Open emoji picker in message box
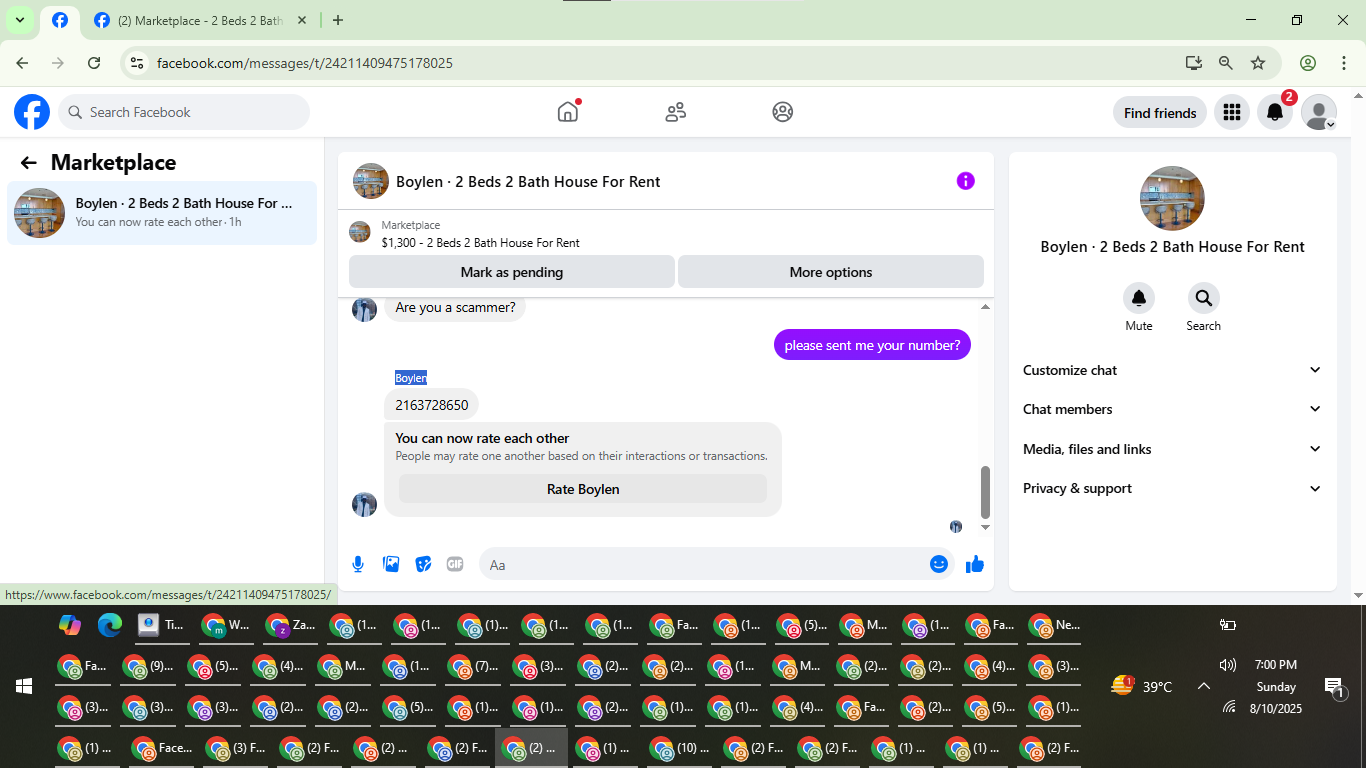The image size is (1366, 768). [938, 564]
